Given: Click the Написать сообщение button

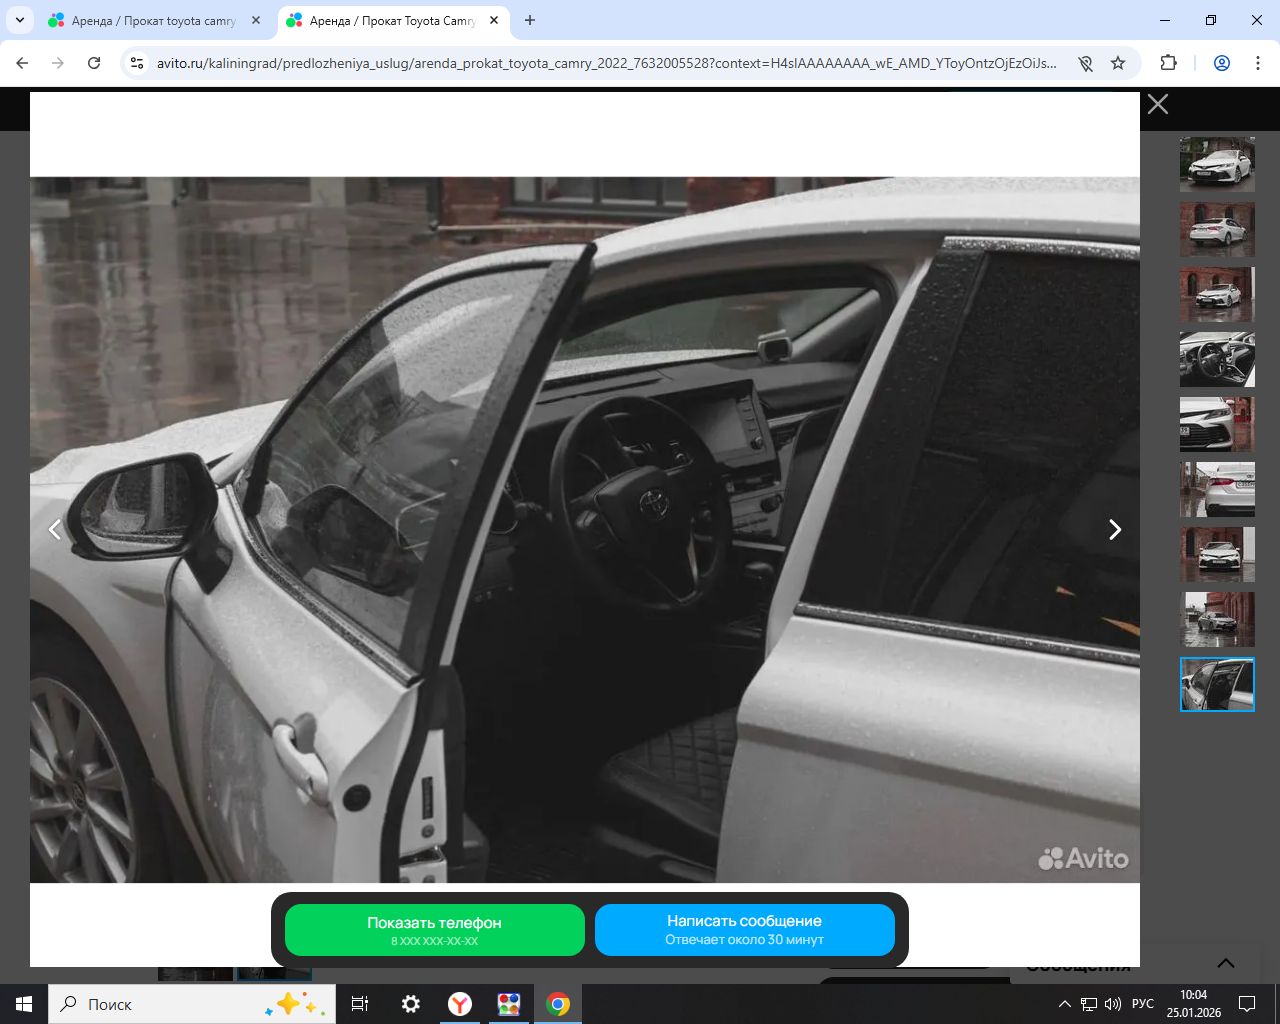Looking at the screenshot, I should [745, 930].
